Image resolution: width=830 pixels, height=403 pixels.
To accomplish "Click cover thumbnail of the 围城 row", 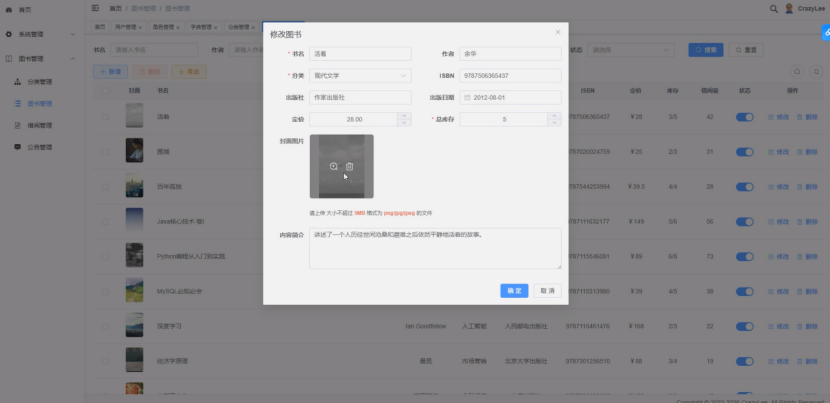I will pos(134,150).
